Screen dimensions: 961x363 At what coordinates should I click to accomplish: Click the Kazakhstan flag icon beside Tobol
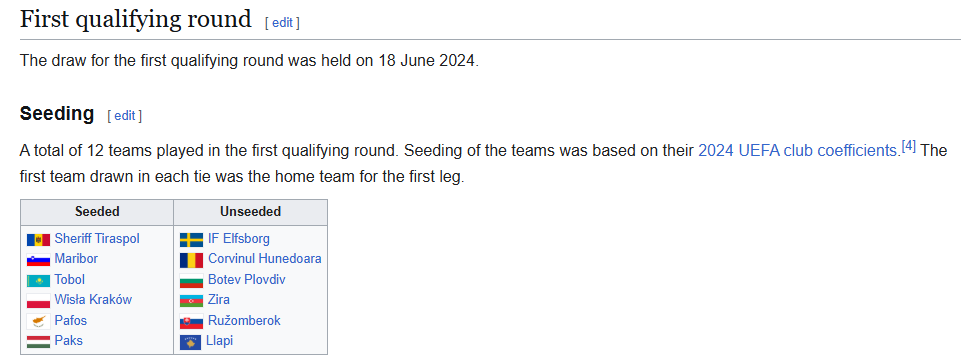tap(38, 281)
